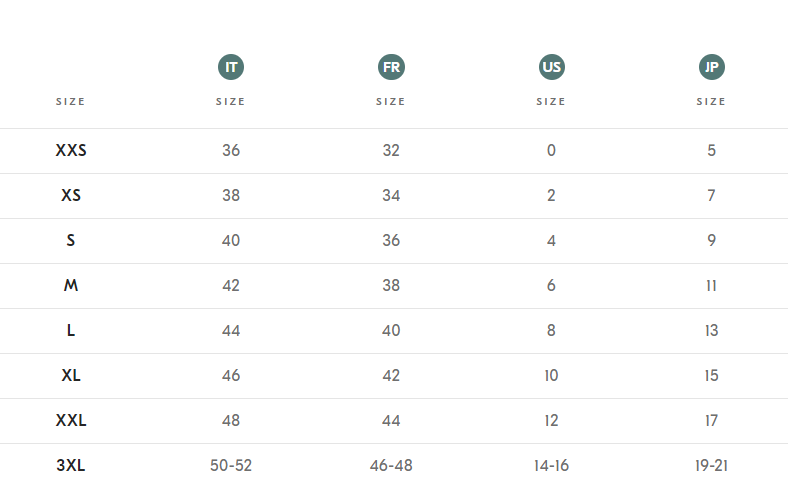Viewport: 788px width, 483px height.
Task: Click the leftmost SIZE column header
Action: [x=71, y=102]
